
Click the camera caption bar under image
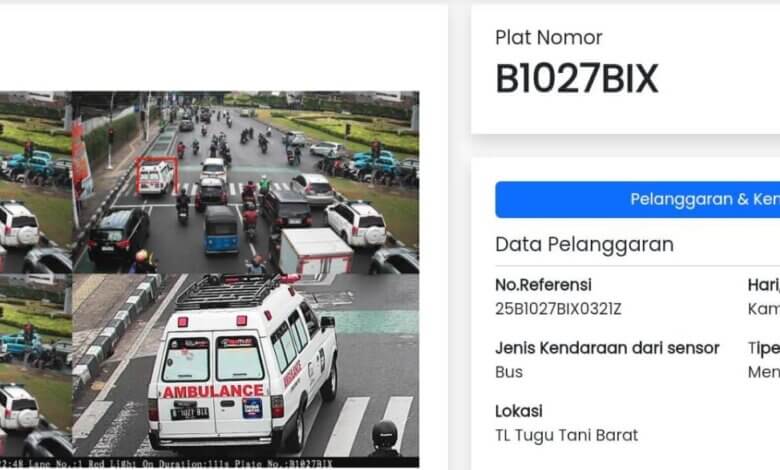(209, 463)
